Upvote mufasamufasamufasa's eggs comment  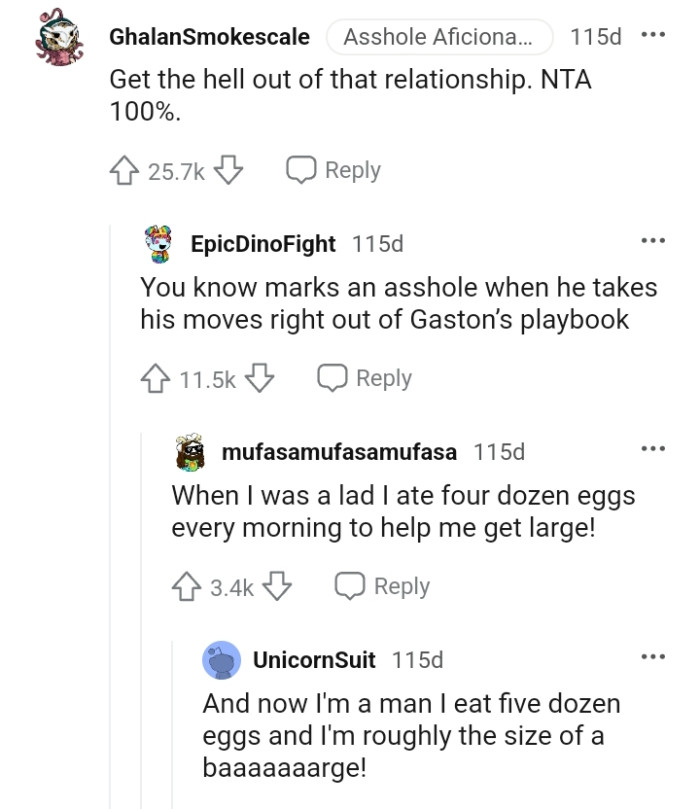tap(189, 587)
